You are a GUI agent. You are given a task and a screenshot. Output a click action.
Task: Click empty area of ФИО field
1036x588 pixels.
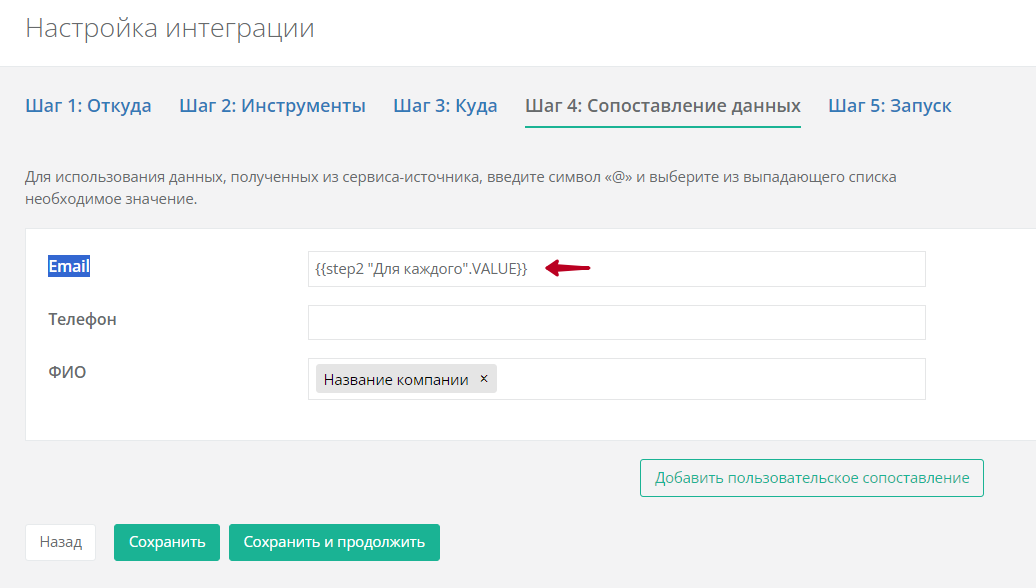(x=710, y=379)
